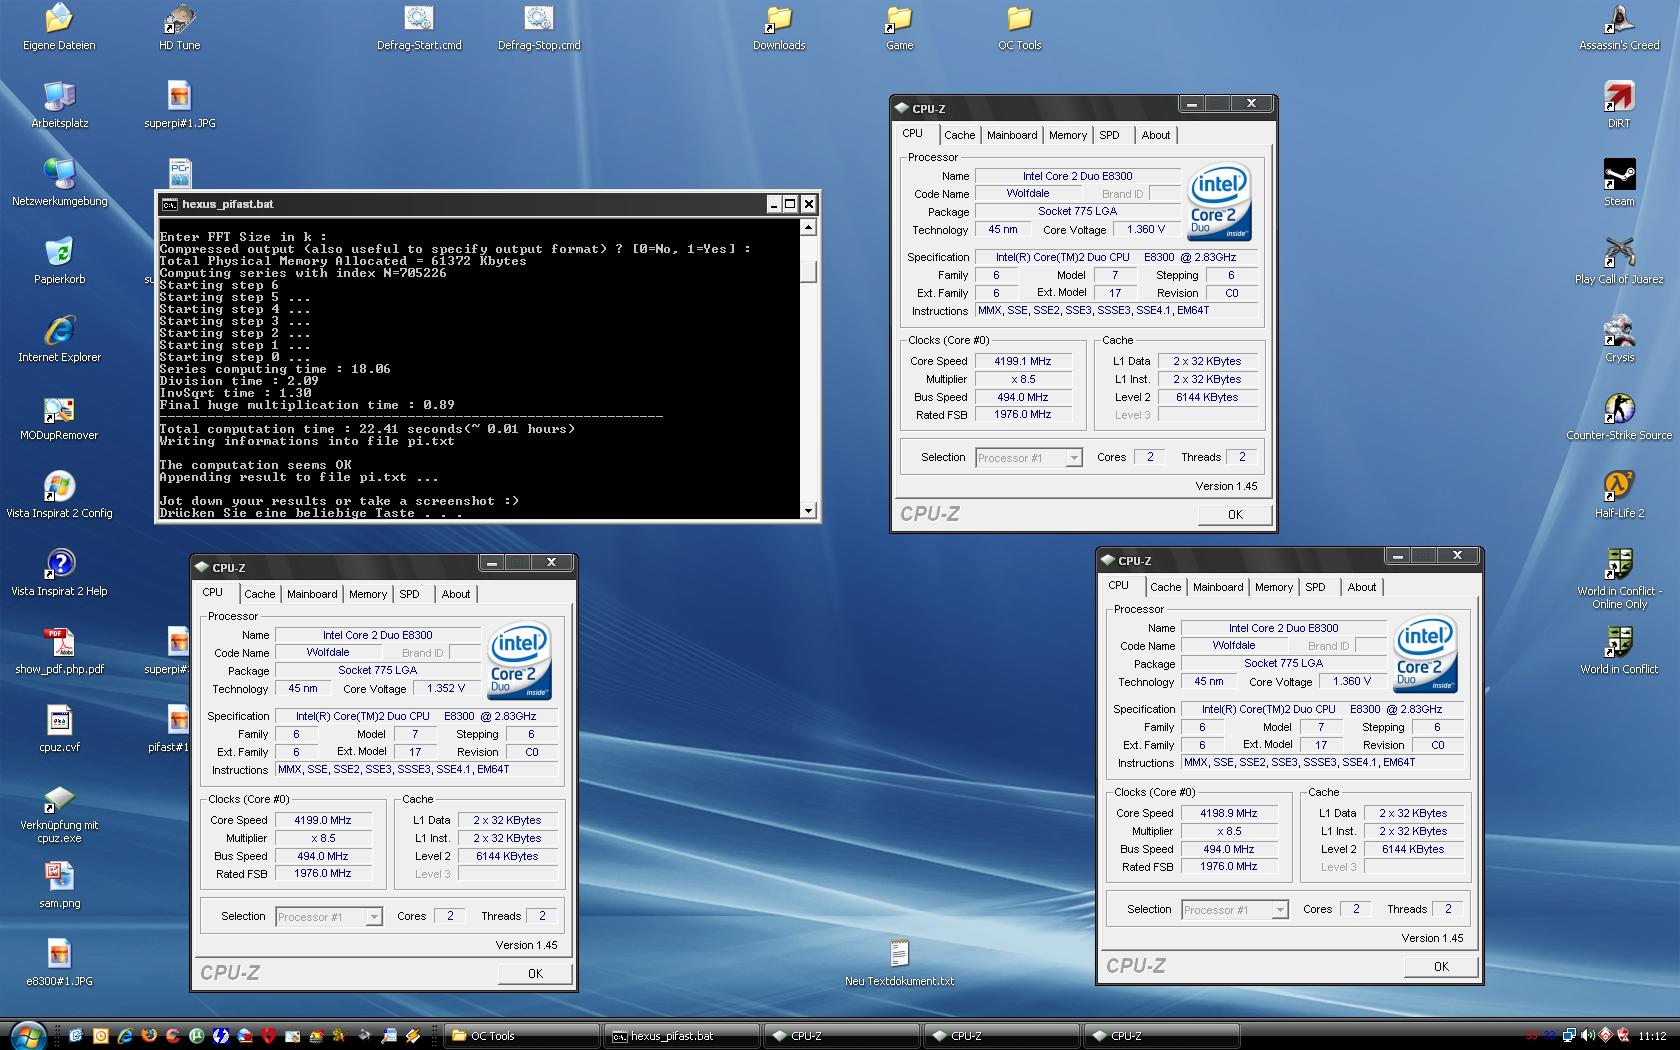Open Netzwerkumgebung desktop icon

tap(60, 183)
